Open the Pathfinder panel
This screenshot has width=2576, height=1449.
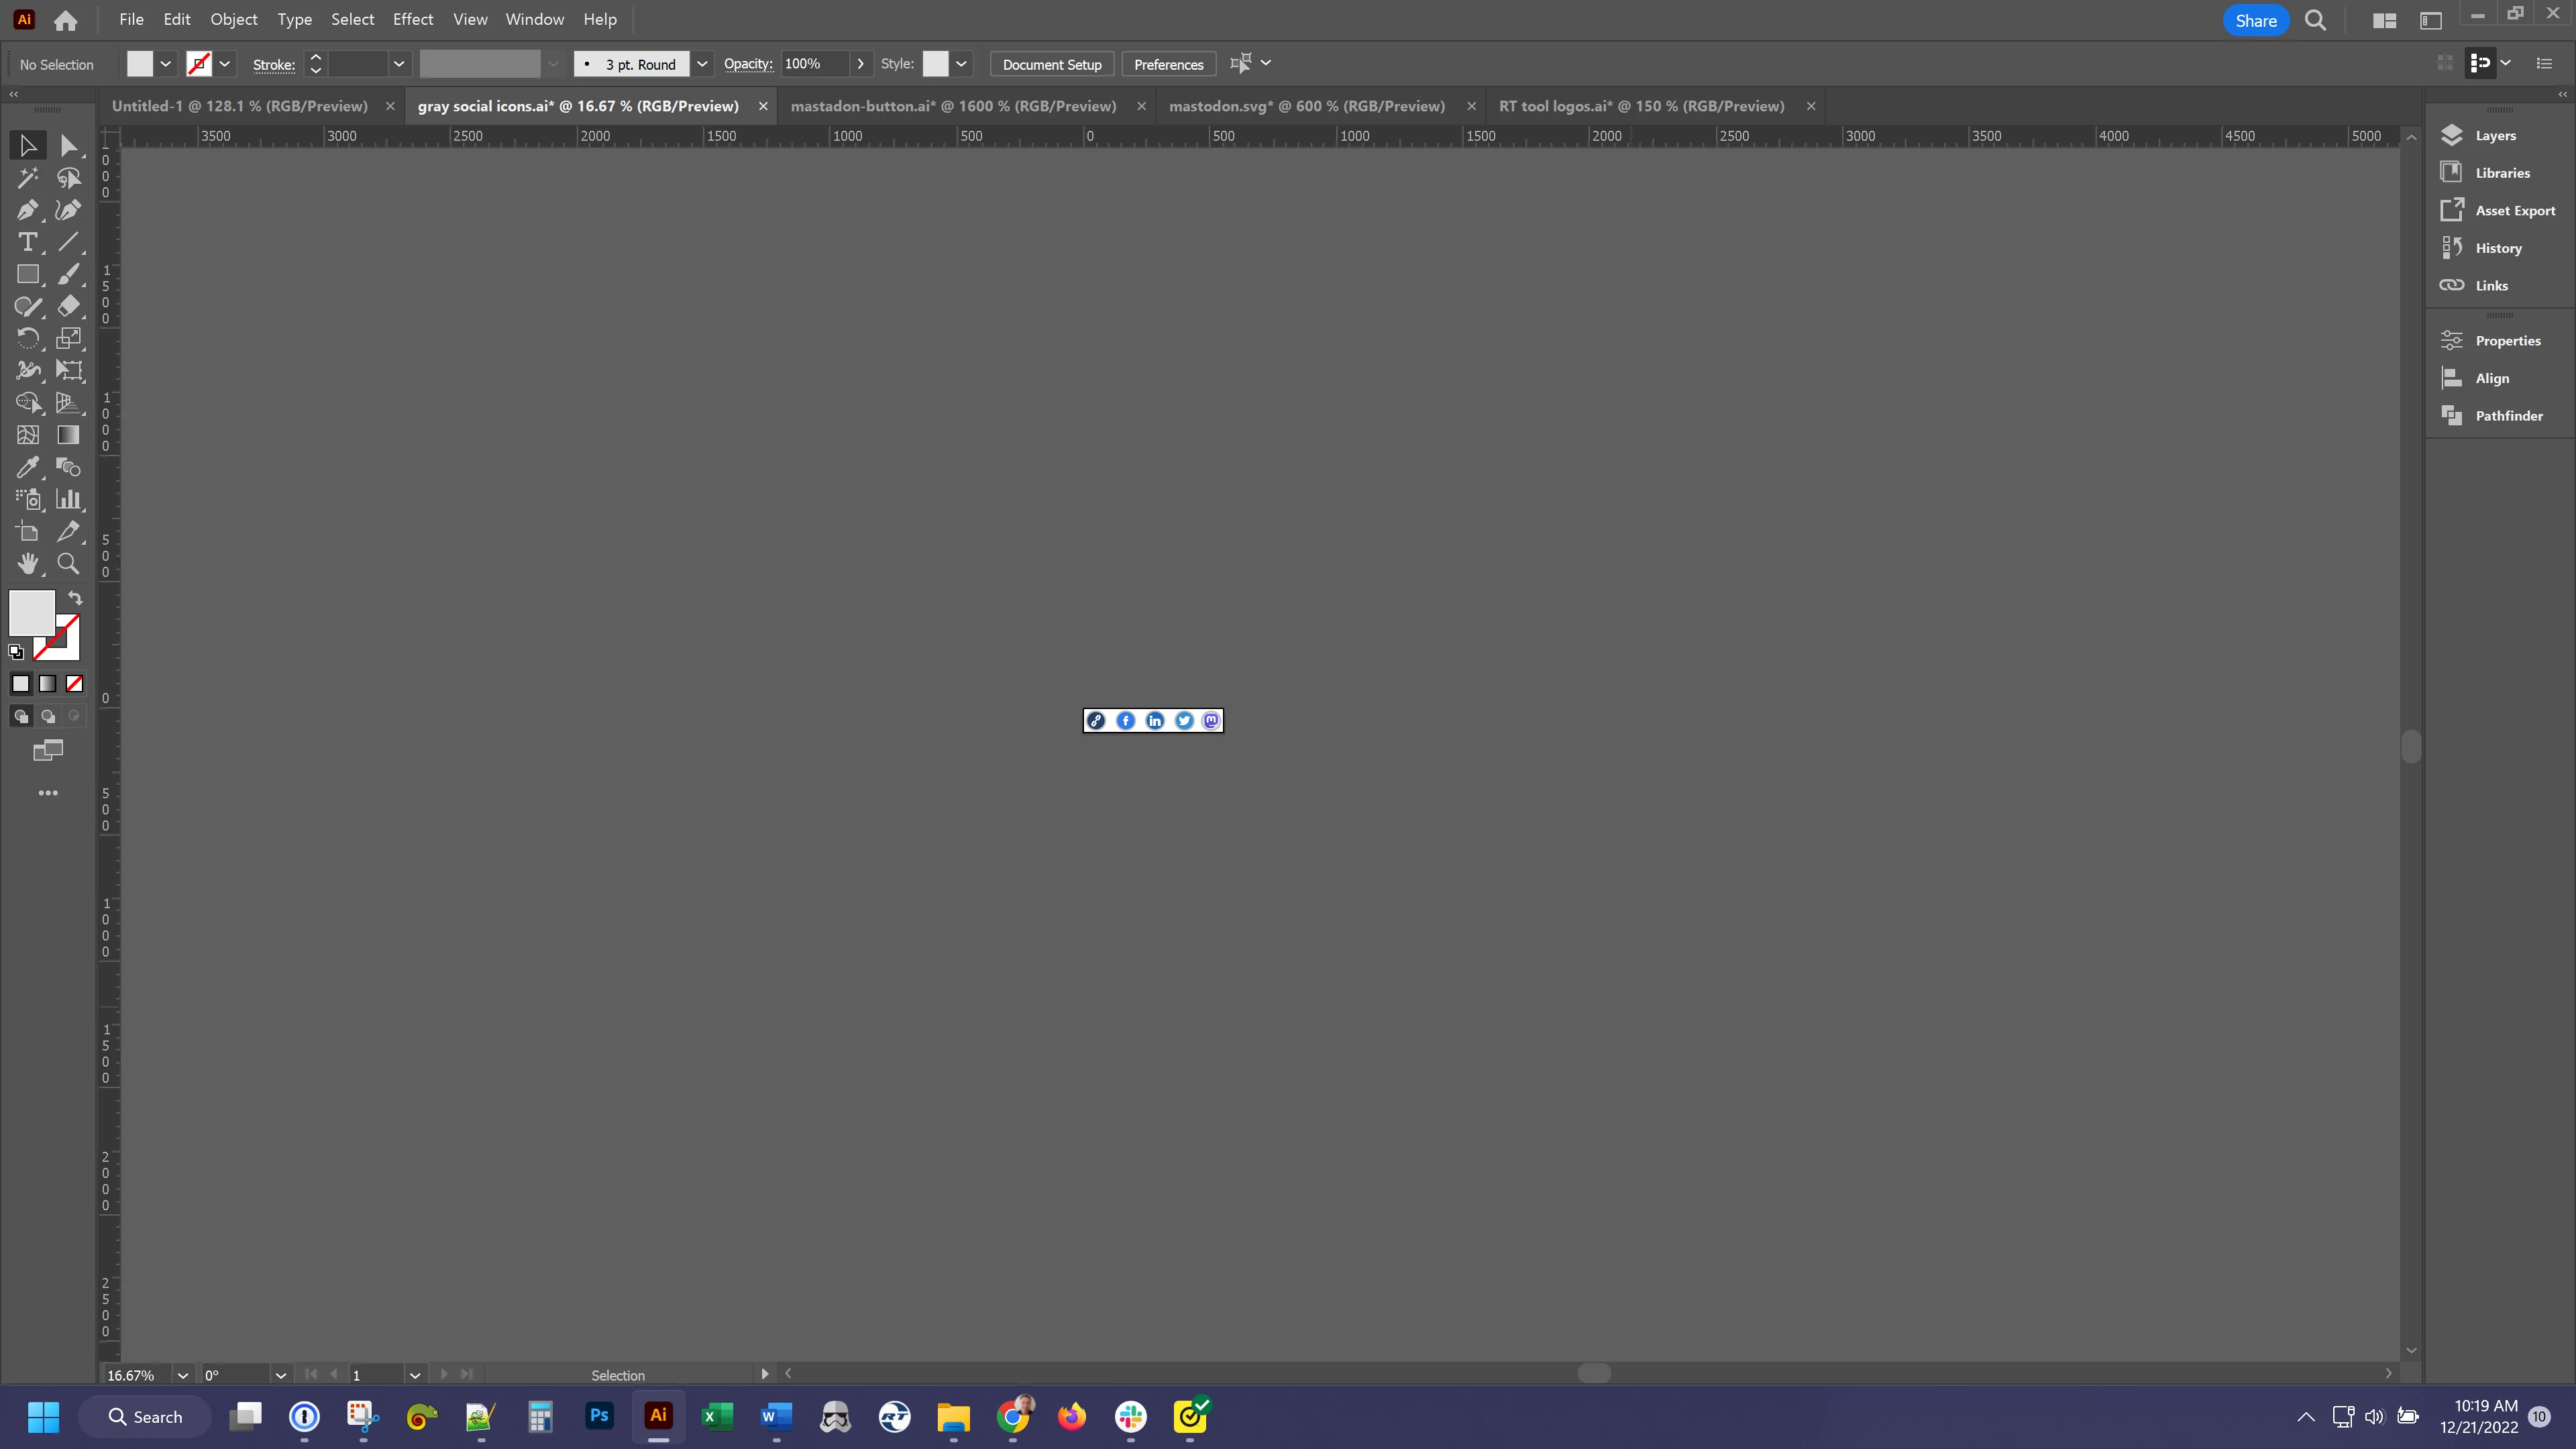(x=2508, y=416)
